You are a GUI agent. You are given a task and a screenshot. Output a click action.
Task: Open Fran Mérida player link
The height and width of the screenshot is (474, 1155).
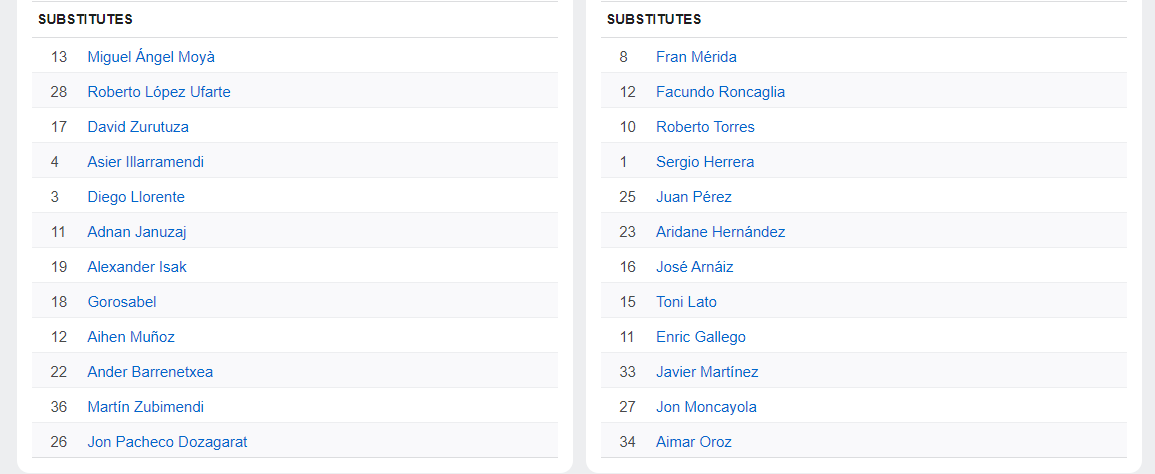696,57
